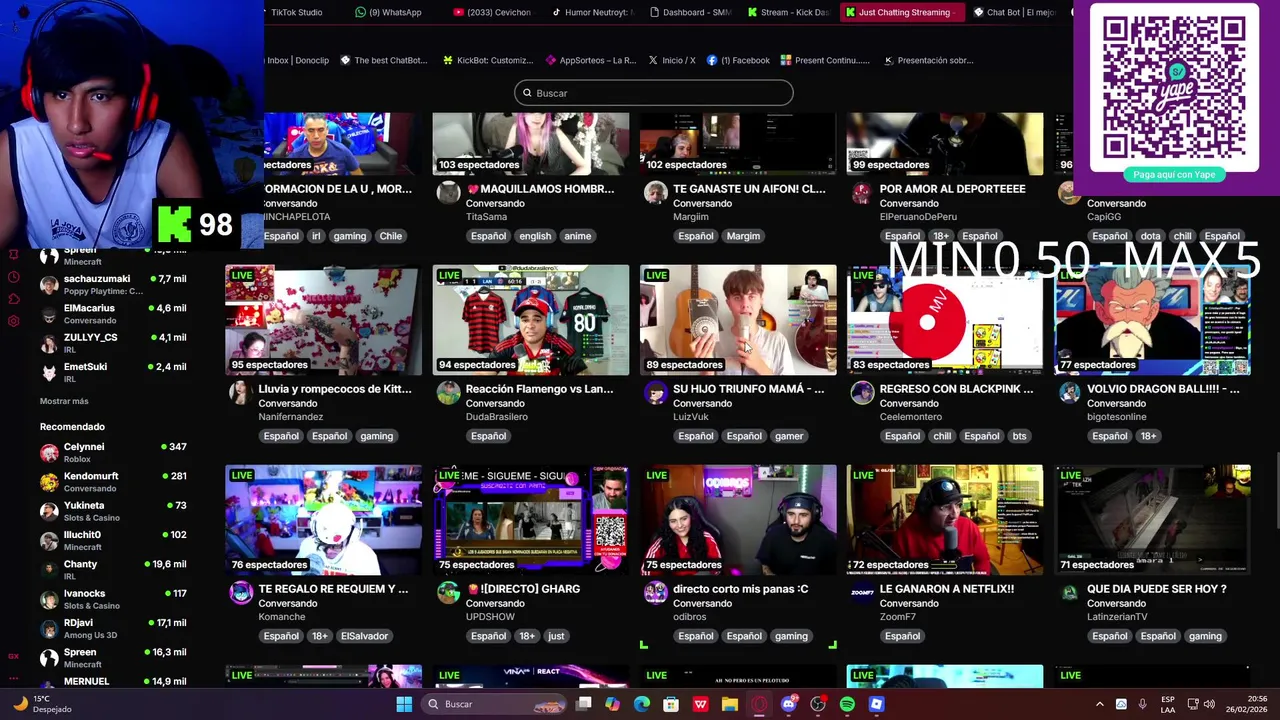Open sidebar three-dots more options icon
The height and width of the screenshot is (720, 1280).
14,677
